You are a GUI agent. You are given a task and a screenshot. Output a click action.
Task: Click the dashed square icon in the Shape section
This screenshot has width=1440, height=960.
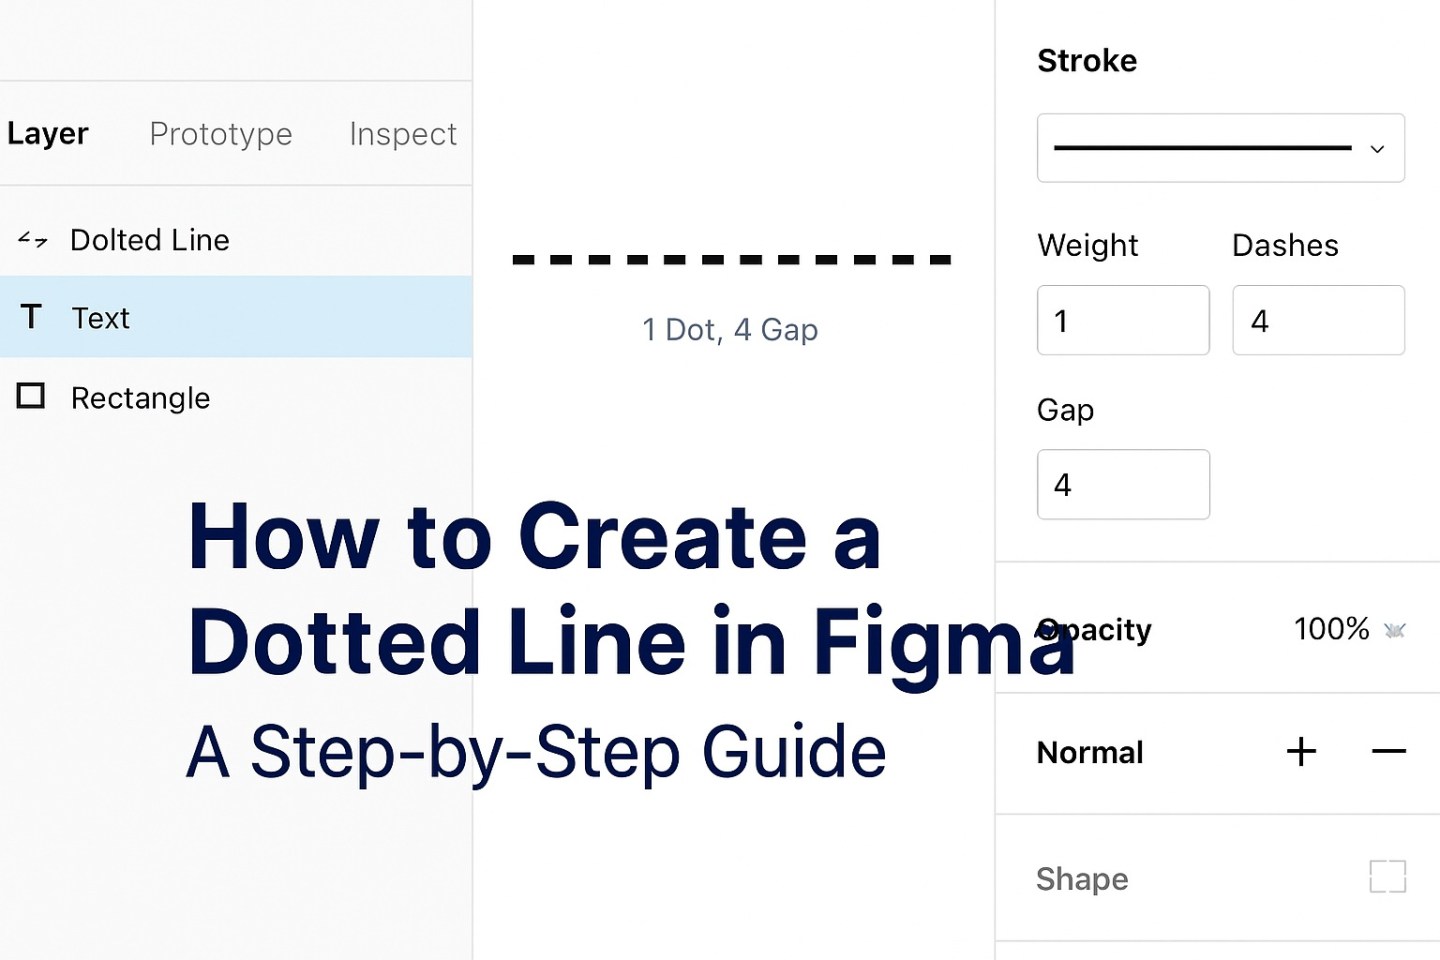point(1387,876)
